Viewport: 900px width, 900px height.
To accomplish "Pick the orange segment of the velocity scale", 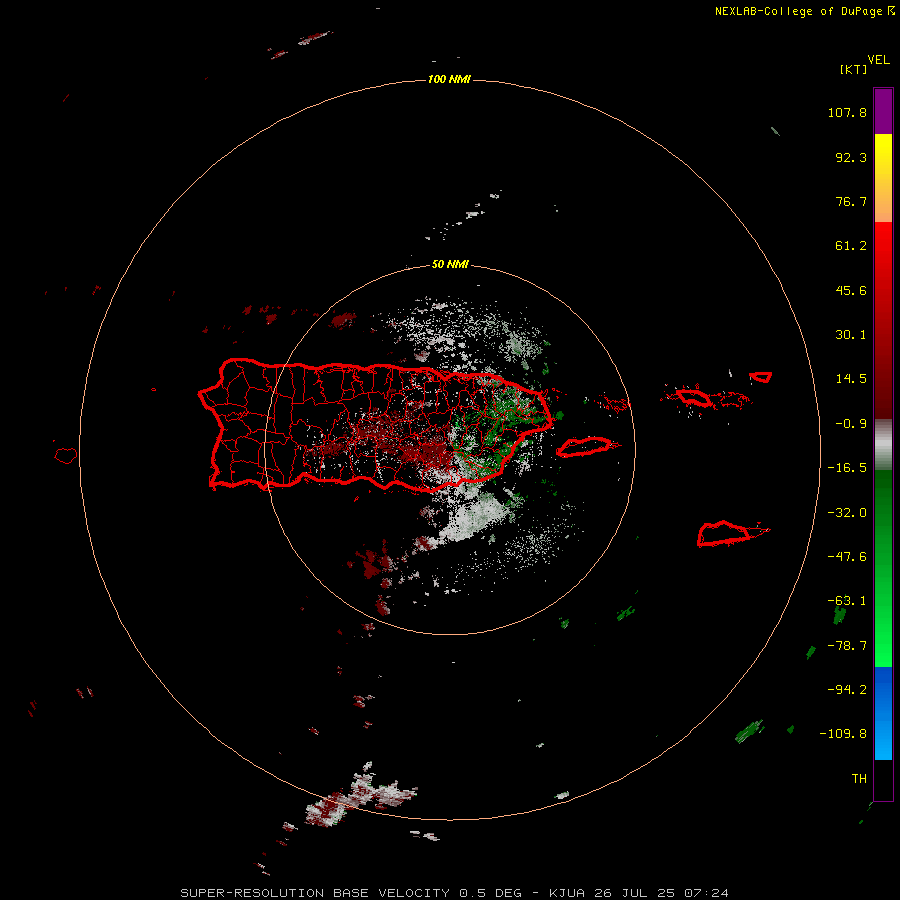I will pos(883,201).
